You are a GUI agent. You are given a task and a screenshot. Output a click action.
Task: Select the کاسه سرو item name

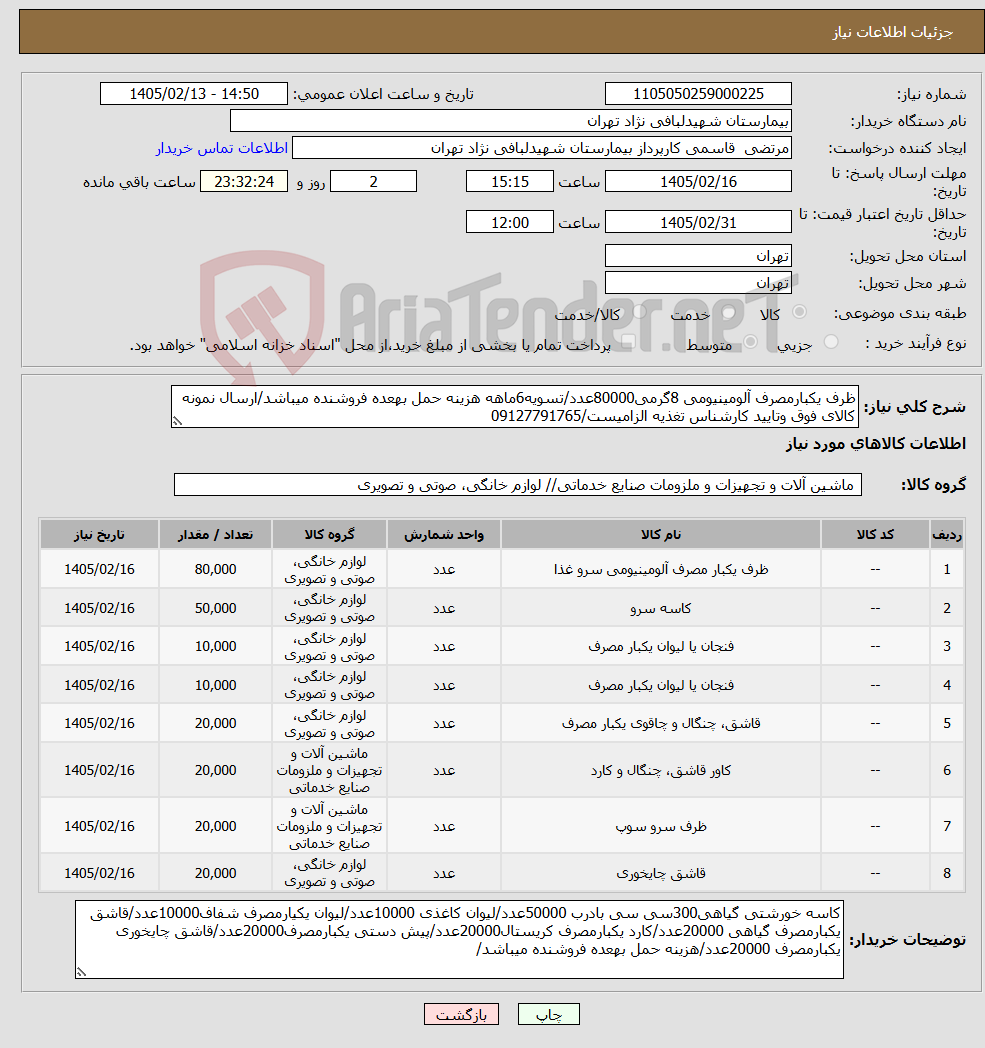[x=661, y=608]
